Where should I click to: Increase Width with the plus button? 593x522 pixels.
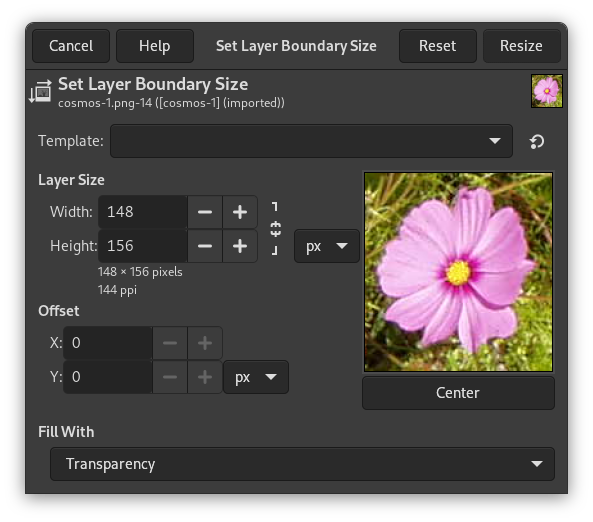(x=240, y=212)
